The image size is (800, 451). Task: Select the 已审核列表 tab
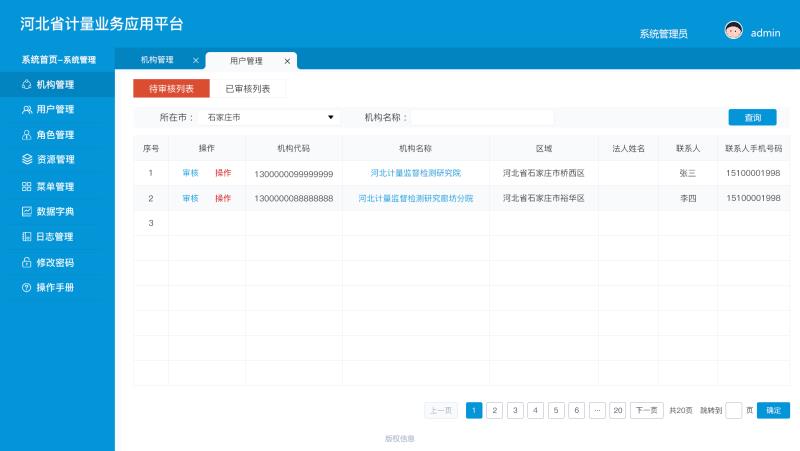(247, 89)
